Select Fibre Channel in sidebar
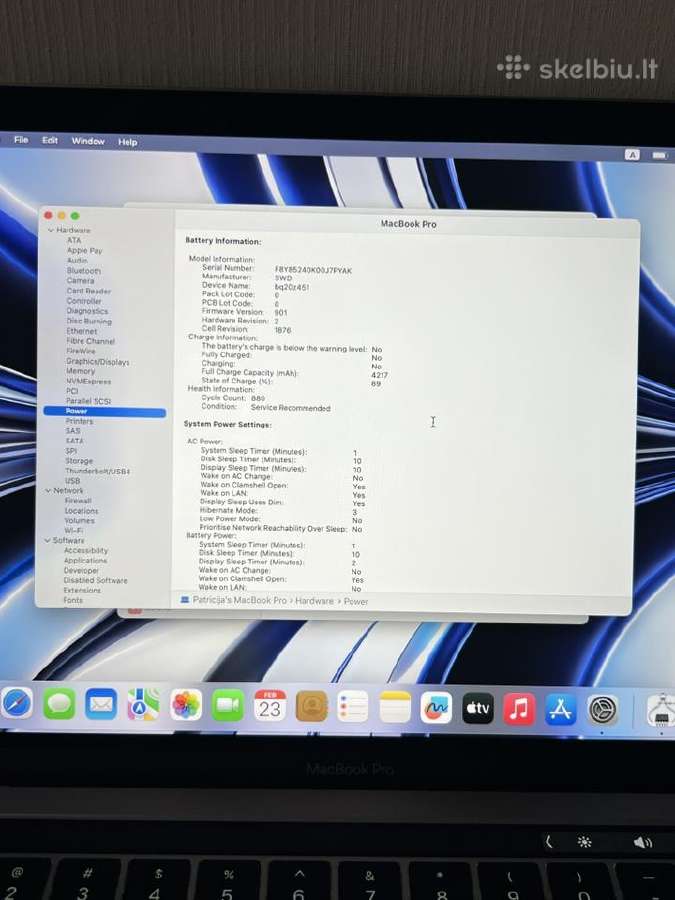 (91, 341)
